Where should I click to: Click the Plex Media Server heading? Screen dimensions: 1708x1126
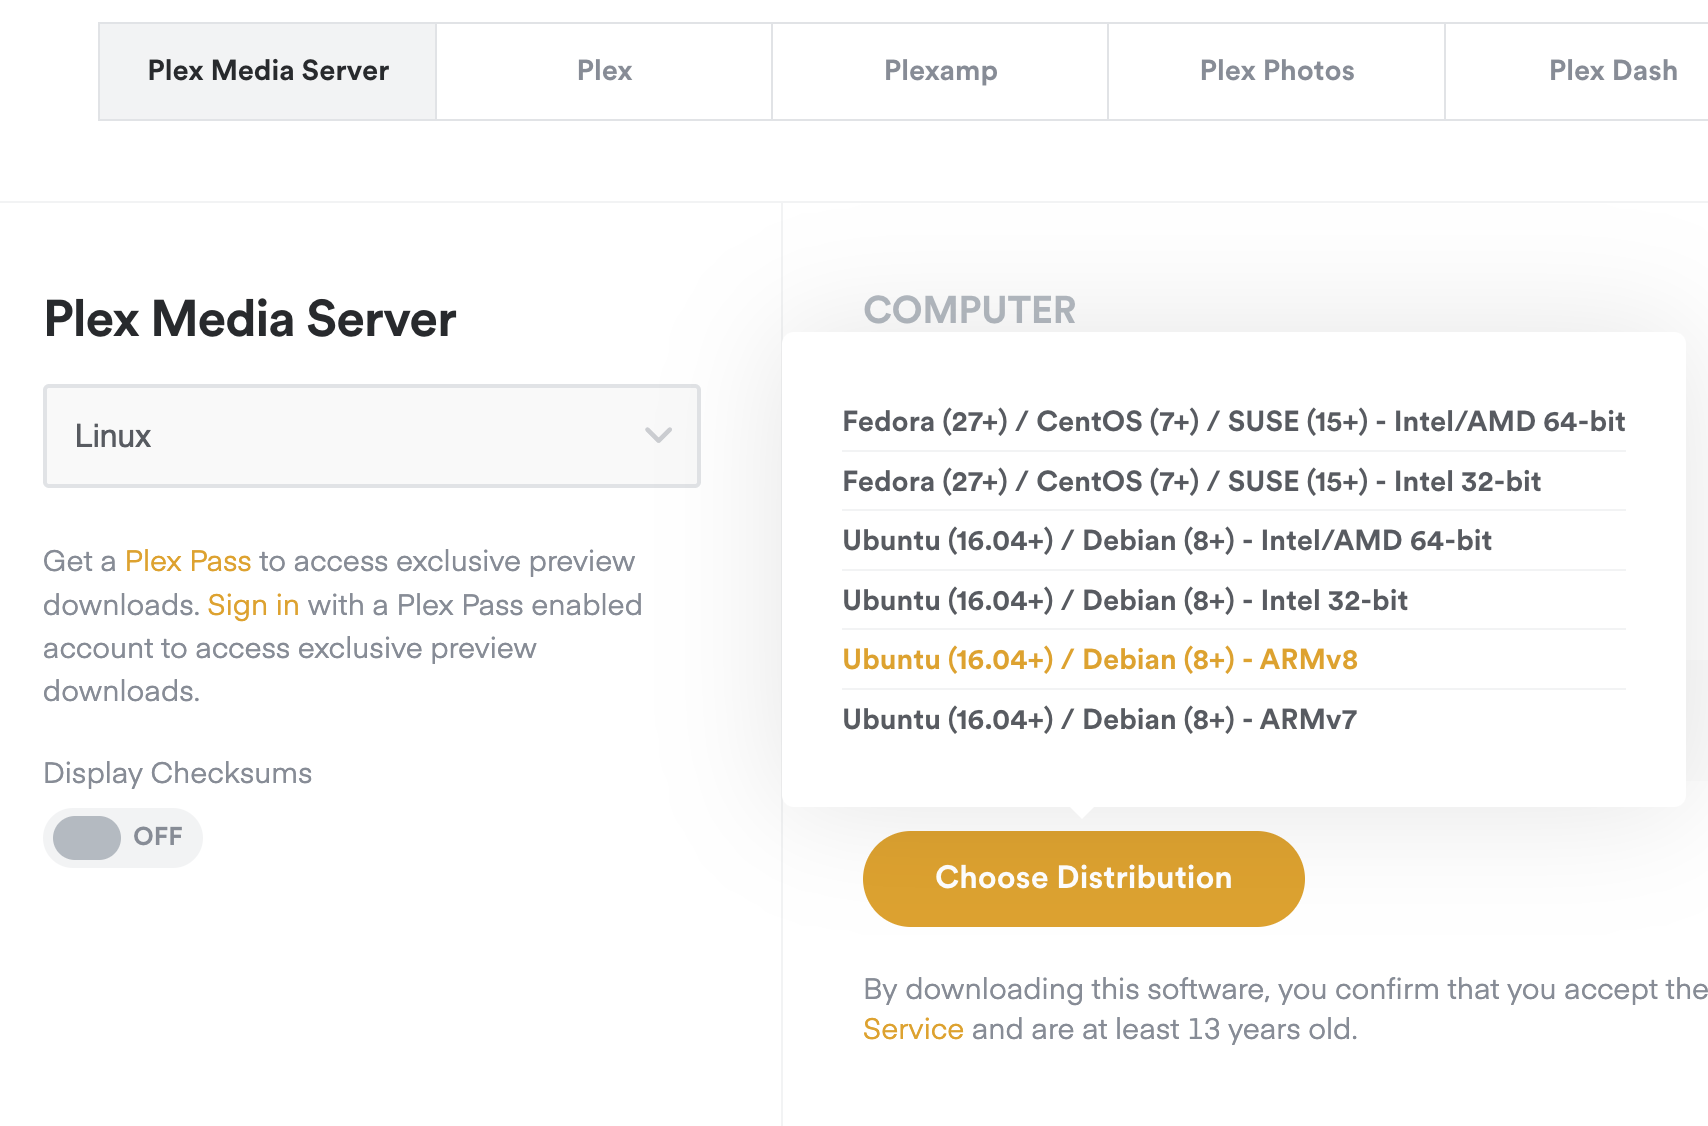click(x=250, y=319)
